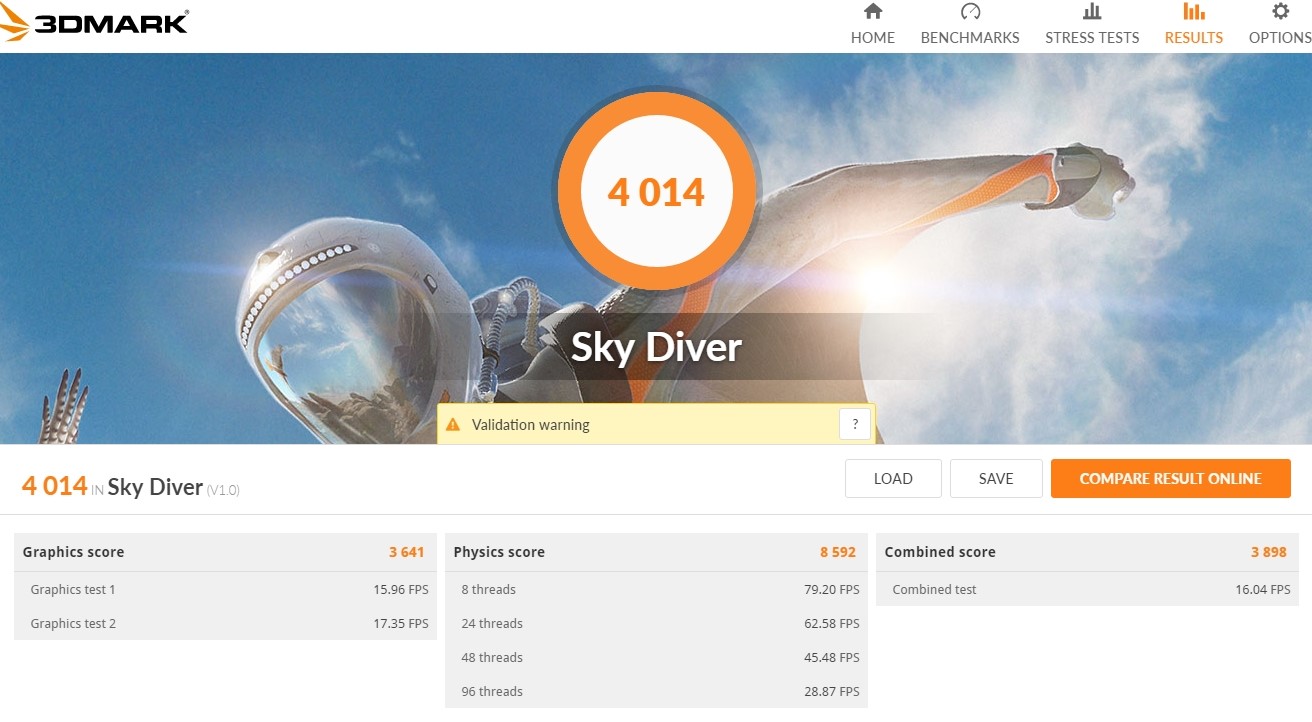Open Benchmarks via the gauge icon
Viewport: 1312px width, 722px height.
click(x=970, y=12)
